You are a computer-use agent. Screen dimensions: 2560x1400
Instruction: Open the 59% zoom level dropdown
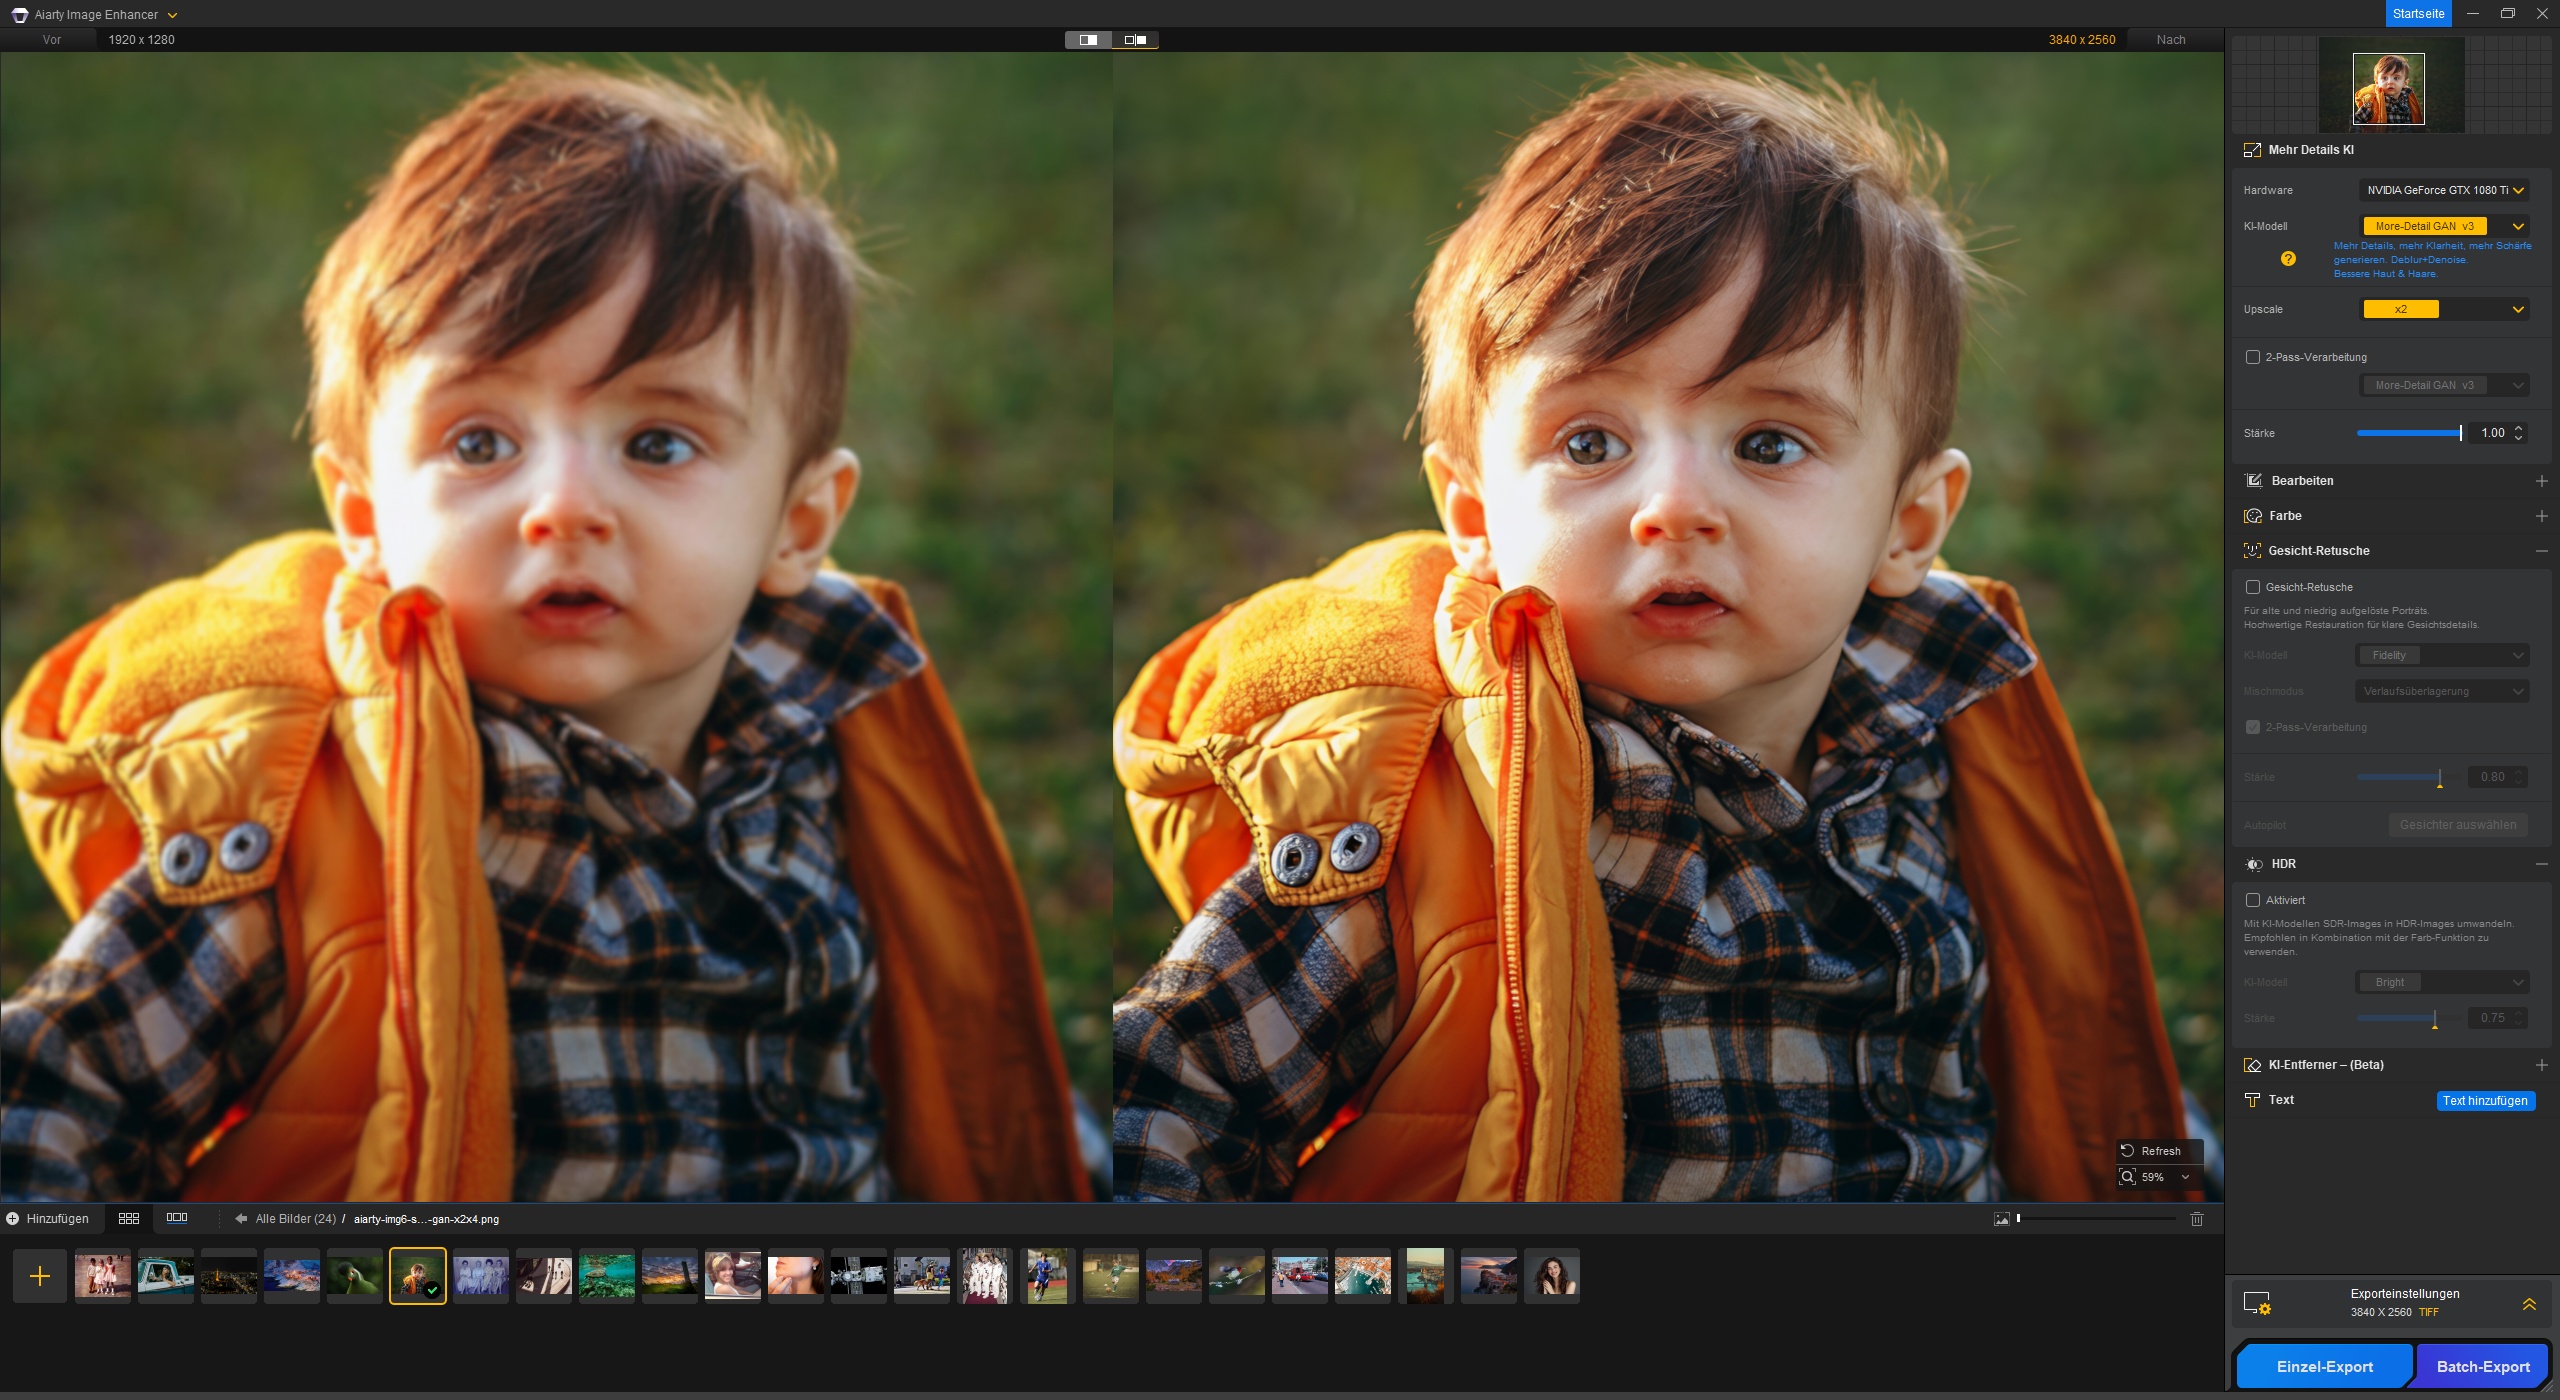(2186, 1177)
